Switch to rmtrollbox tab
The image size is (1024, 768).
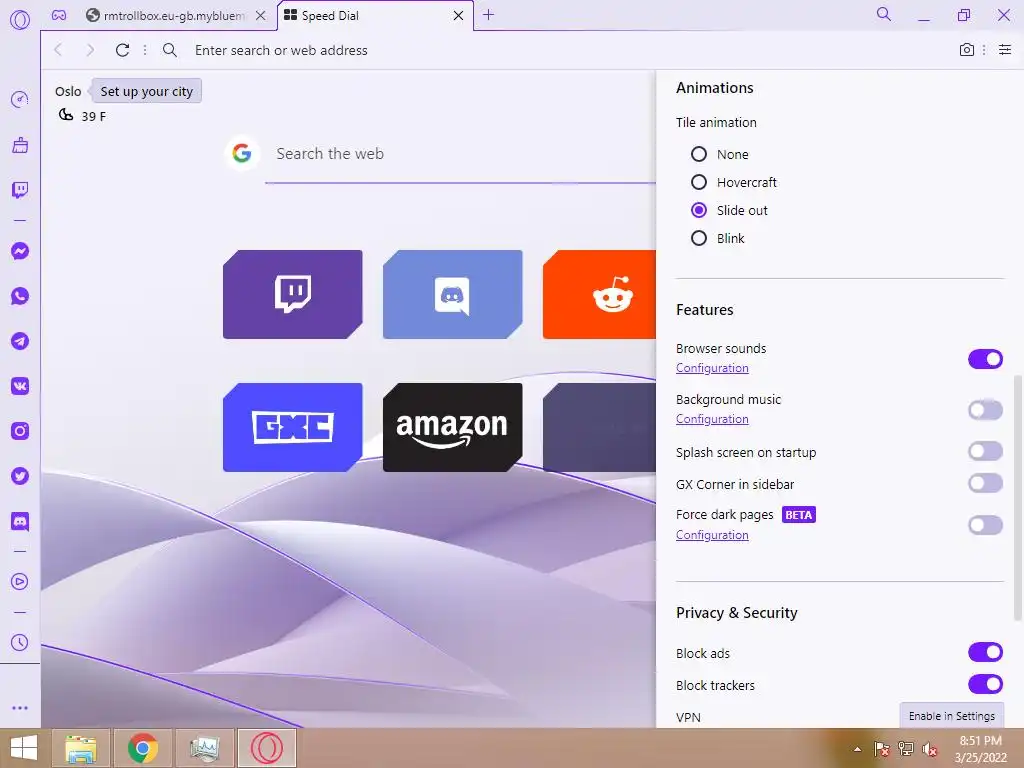pyautogui.click(x=176, y=16)
